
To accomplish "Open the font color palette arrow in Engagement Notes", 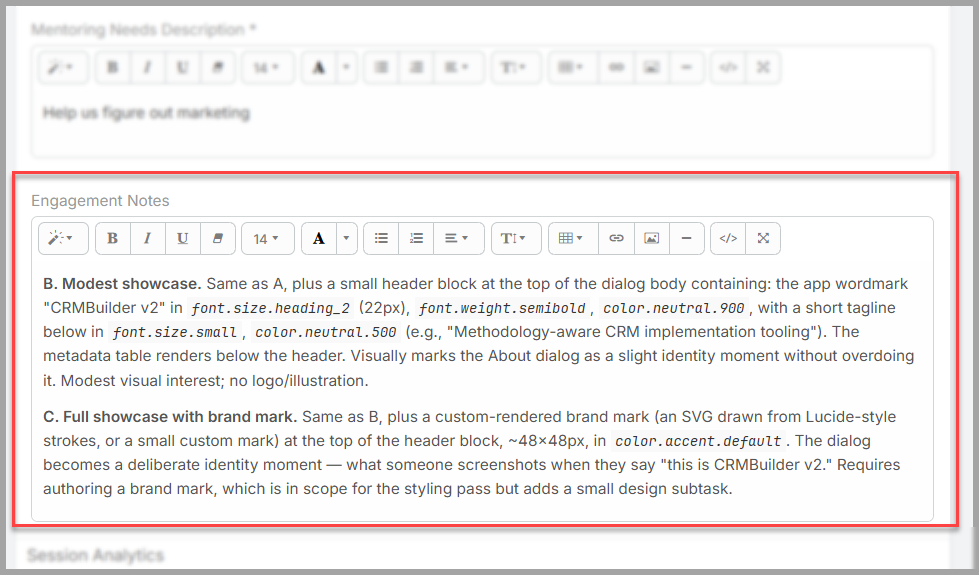I will click(x=347, y=238).
